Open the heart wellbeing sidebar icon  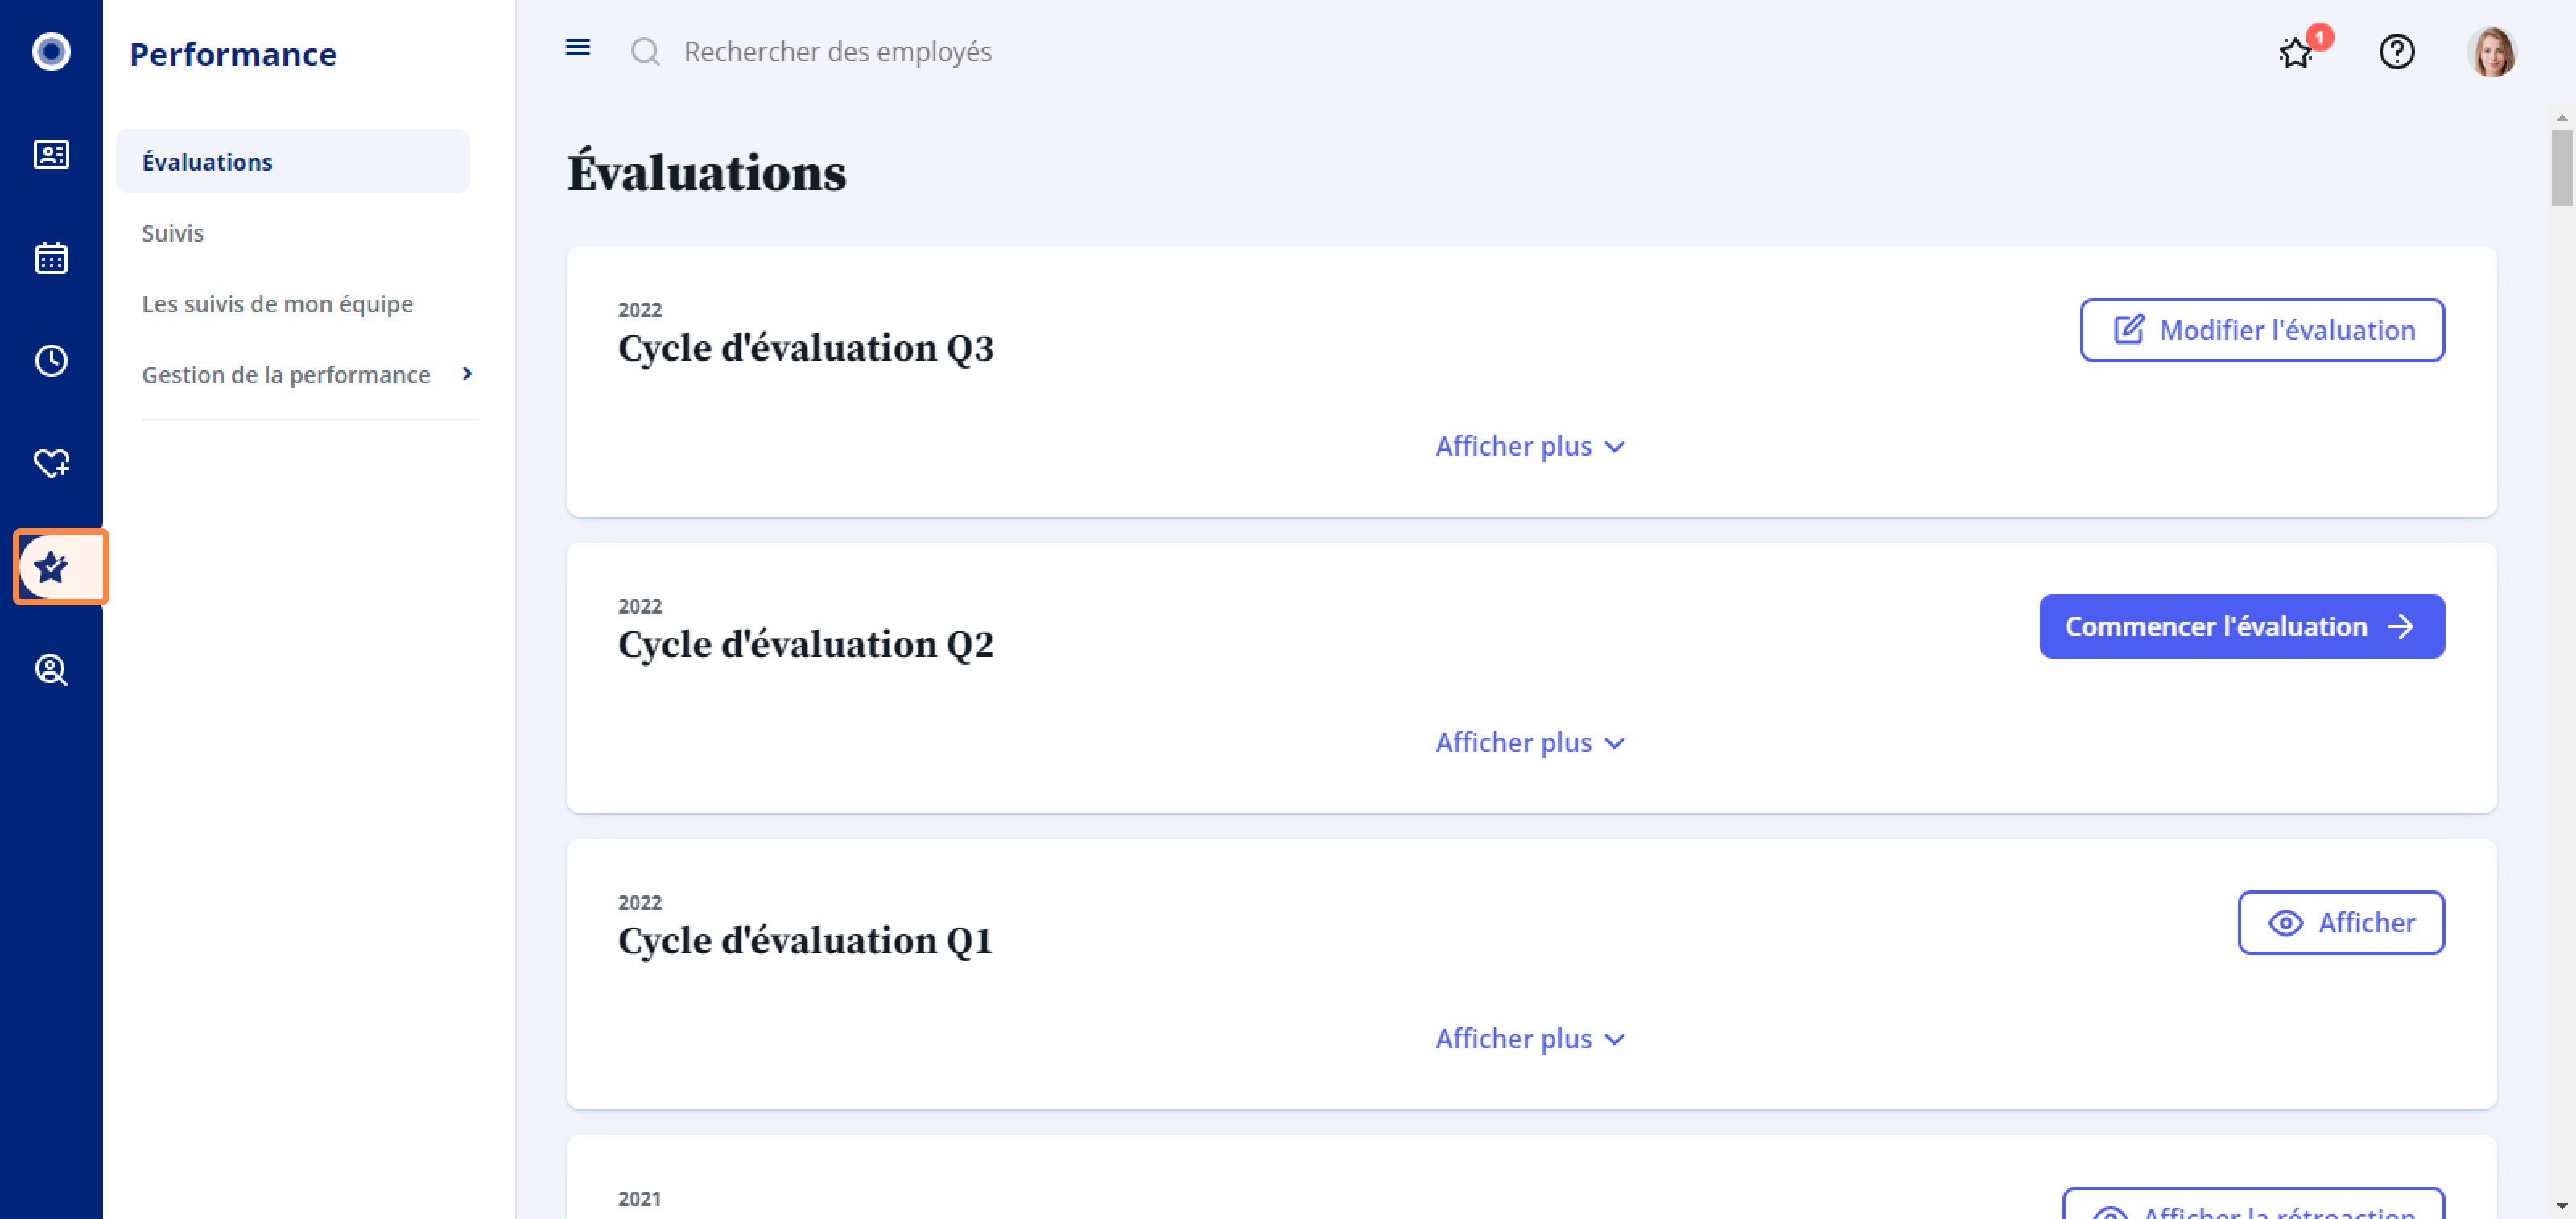[51, 464]
